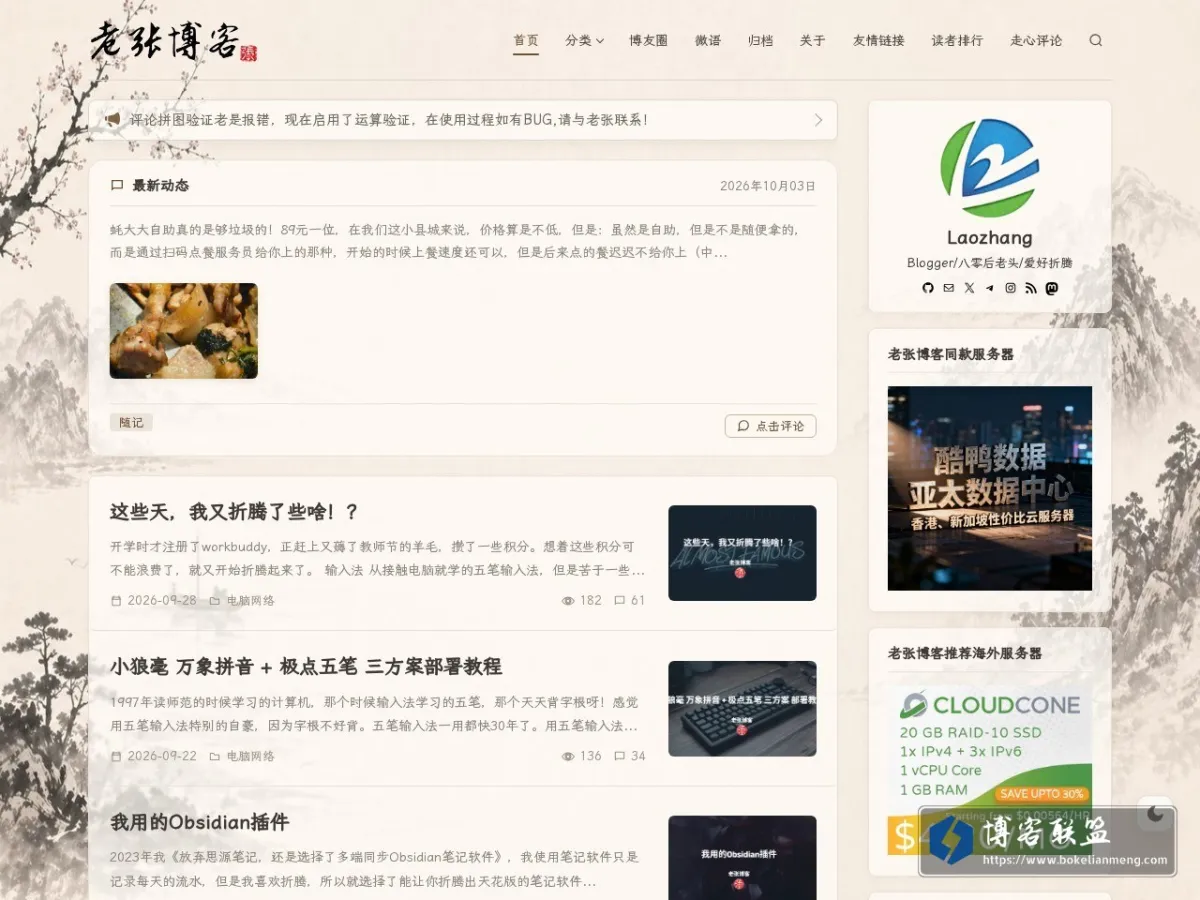Open the Telegram icon

(990, 288)
